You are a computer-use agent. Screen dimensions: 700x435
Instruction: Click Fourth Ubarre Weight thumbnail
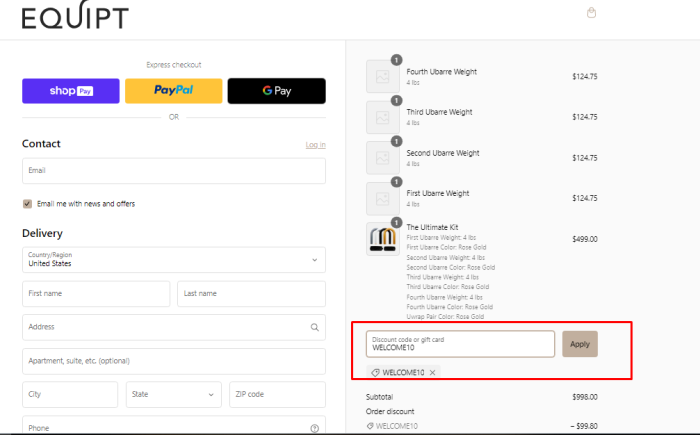[x=383, y=76]
